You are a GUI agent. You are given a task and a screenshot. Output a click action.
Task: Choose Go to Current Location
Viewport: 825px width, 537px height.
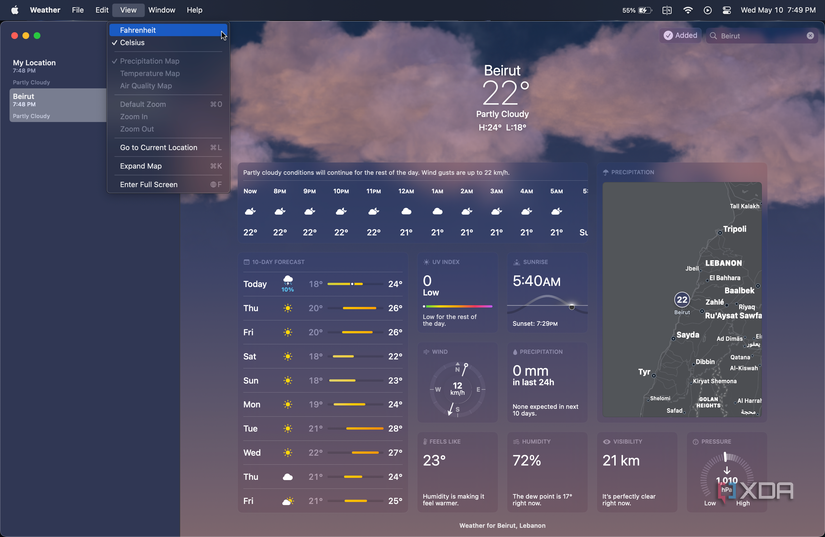tap(168, 147)
